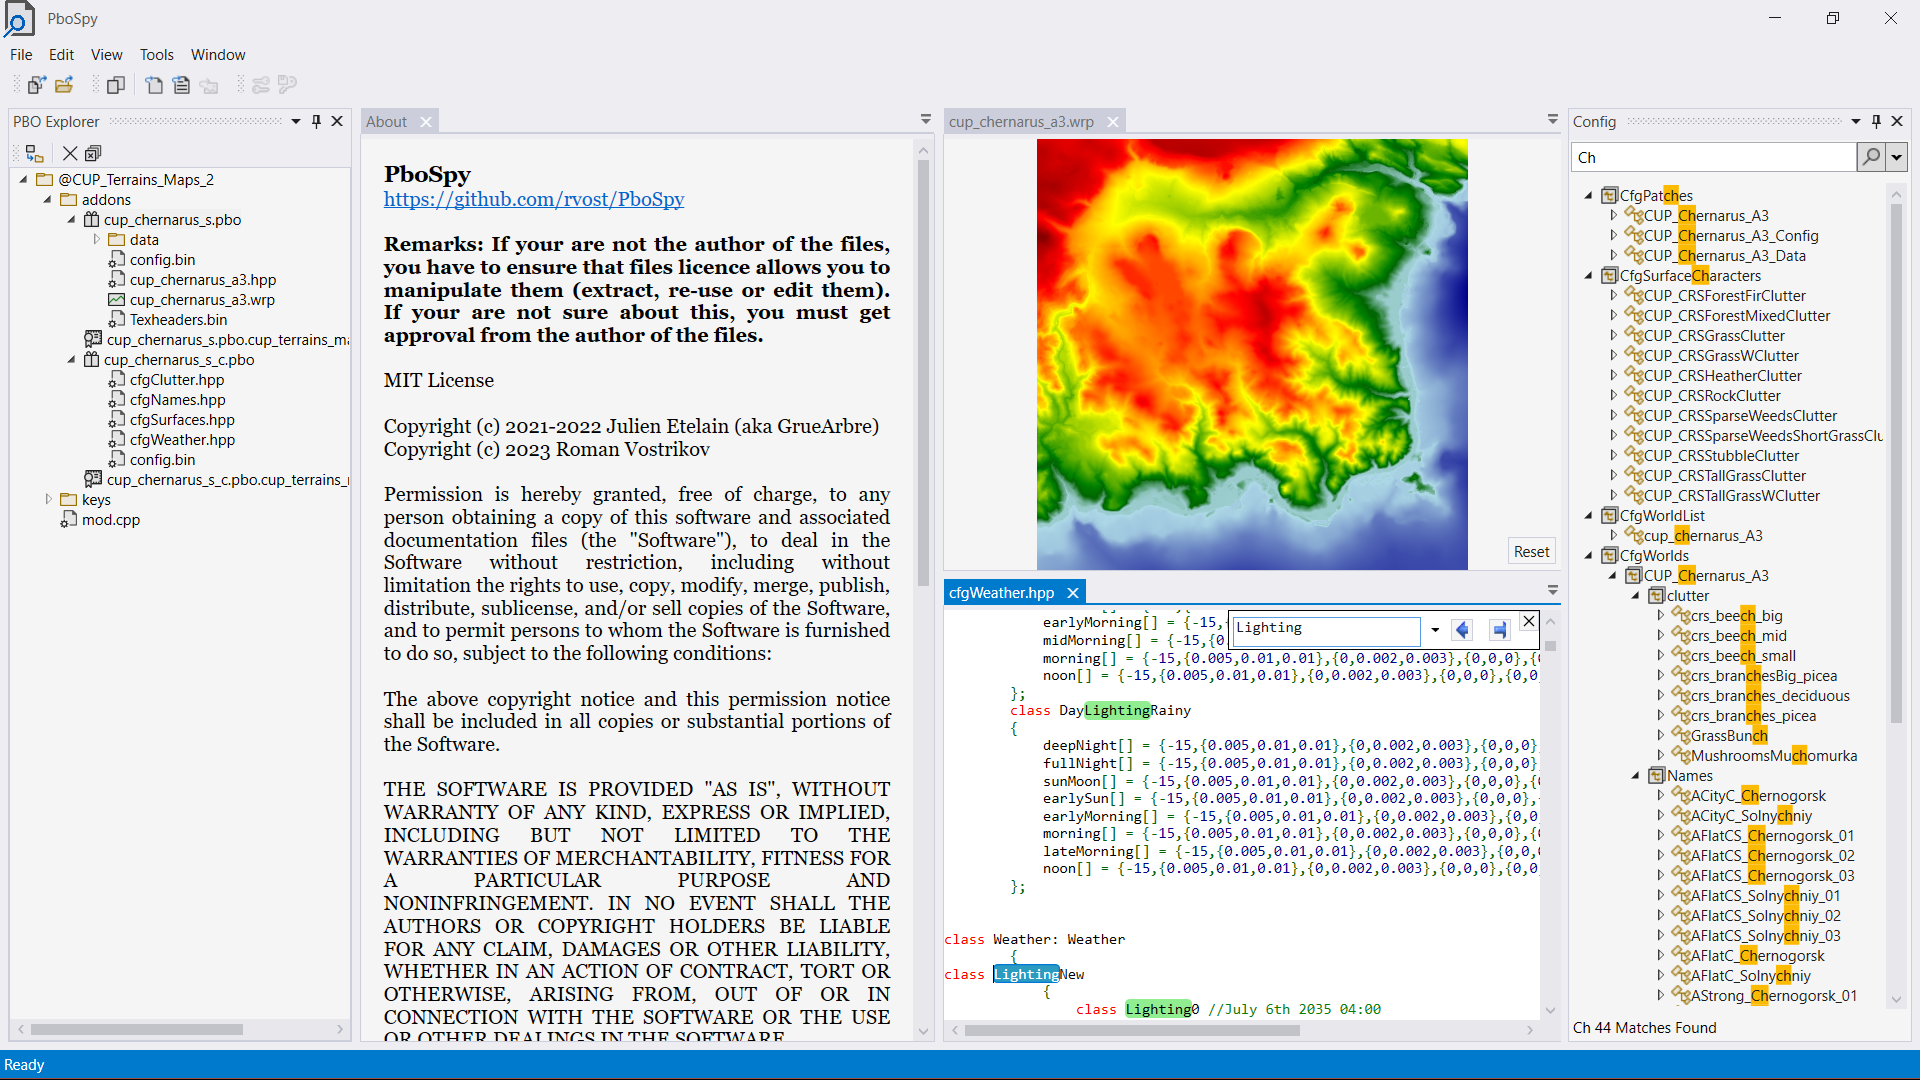Click the find previous blue arrow

pyautogui.click(x=1463, y=629)
